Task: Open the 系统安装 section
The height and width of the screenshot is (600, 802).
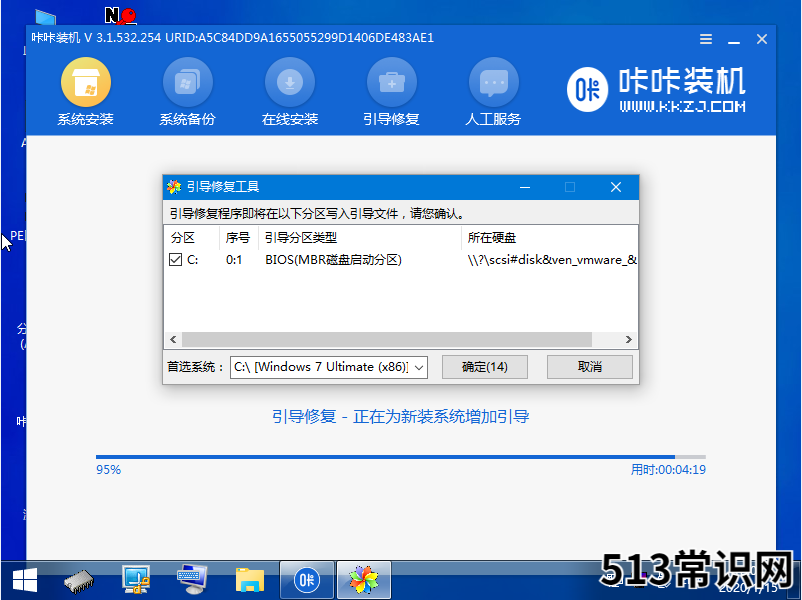Action: pyautogui.click(x=85, y=92)
